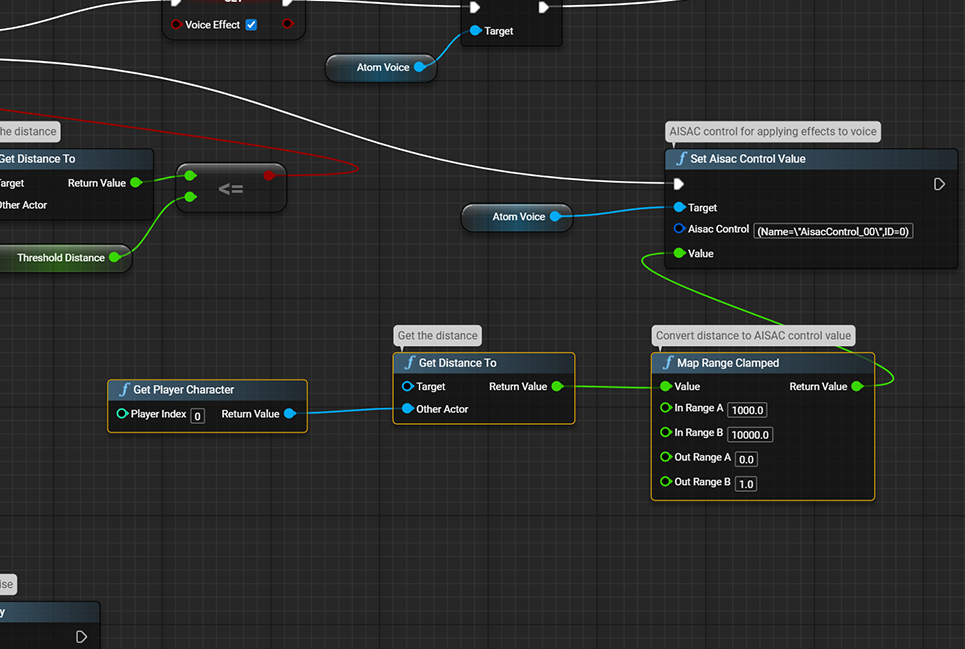Click the In Range A pin
Image resolution: width=965 pixels, height=649 pixels.
[665, 408]
